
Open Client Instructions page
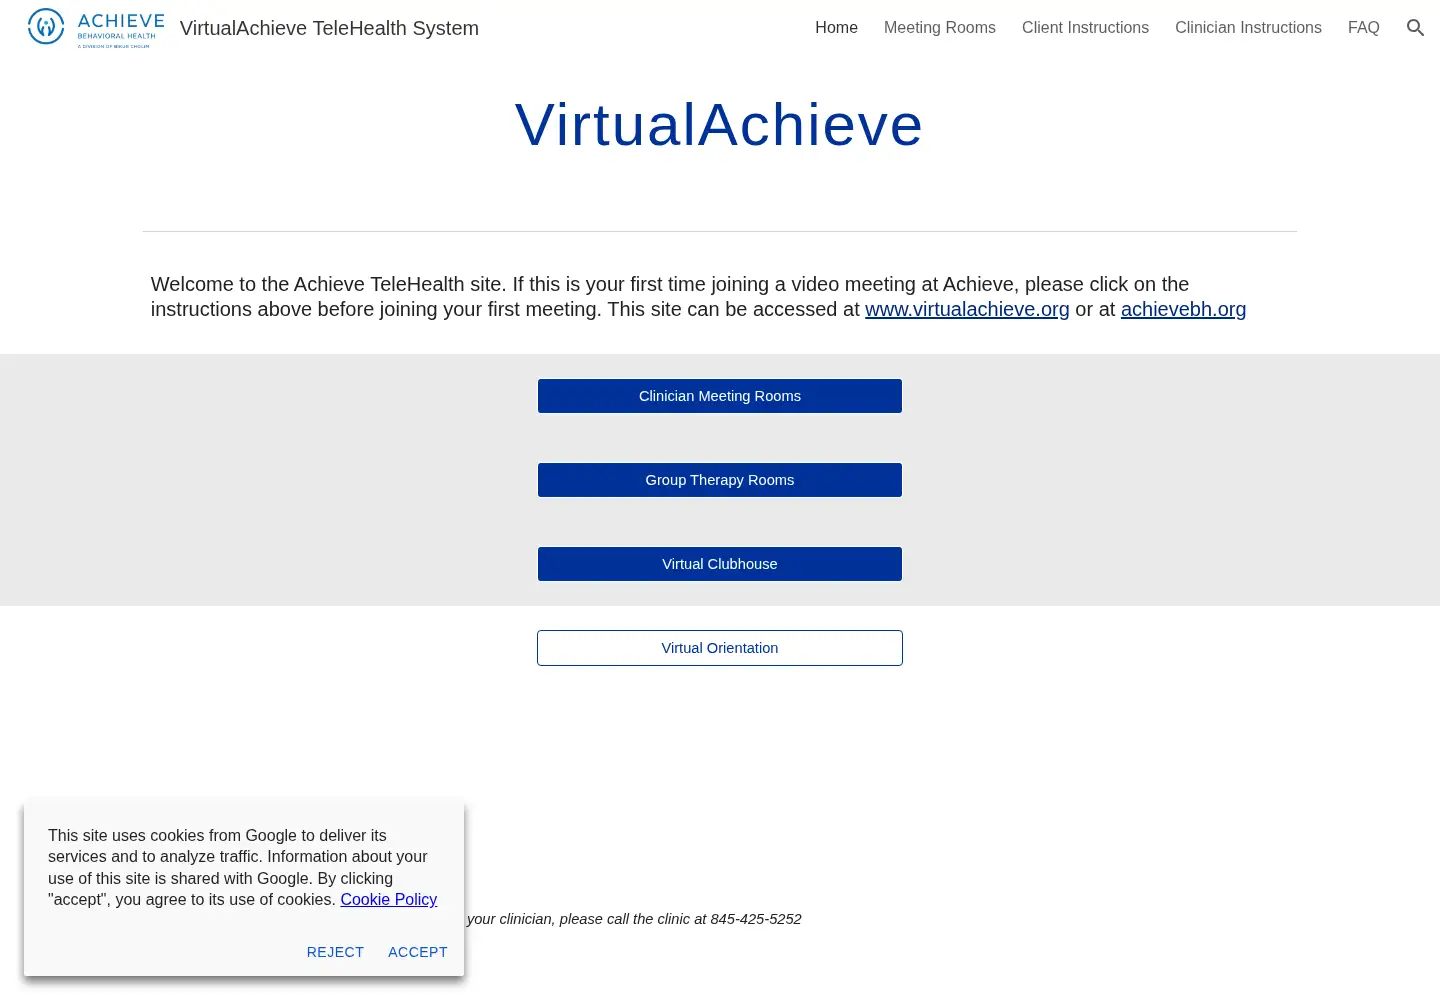coord(1085,28)
